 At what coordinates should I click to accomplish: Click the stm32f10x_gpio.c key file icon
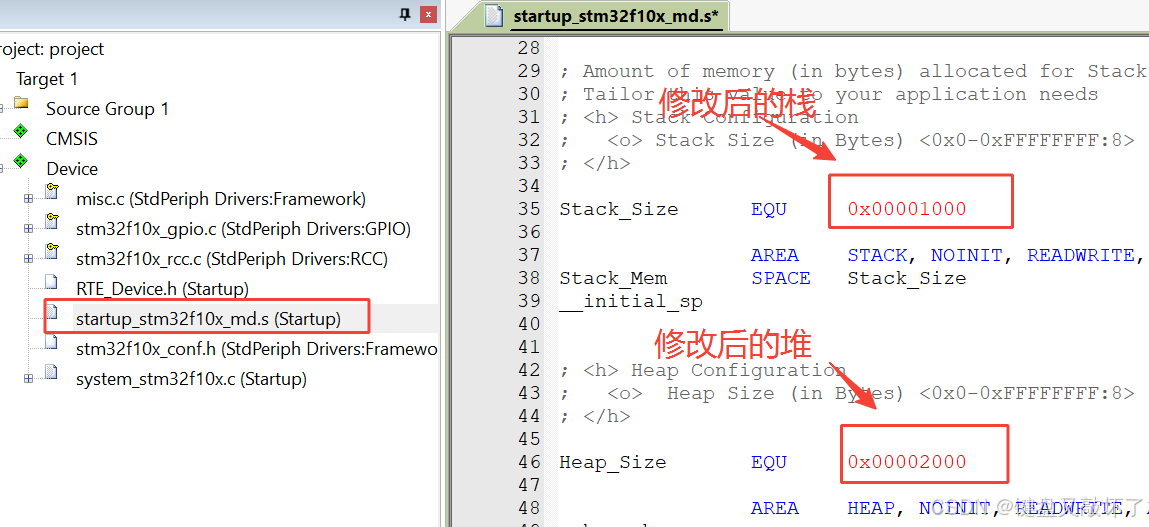point(51,222)
